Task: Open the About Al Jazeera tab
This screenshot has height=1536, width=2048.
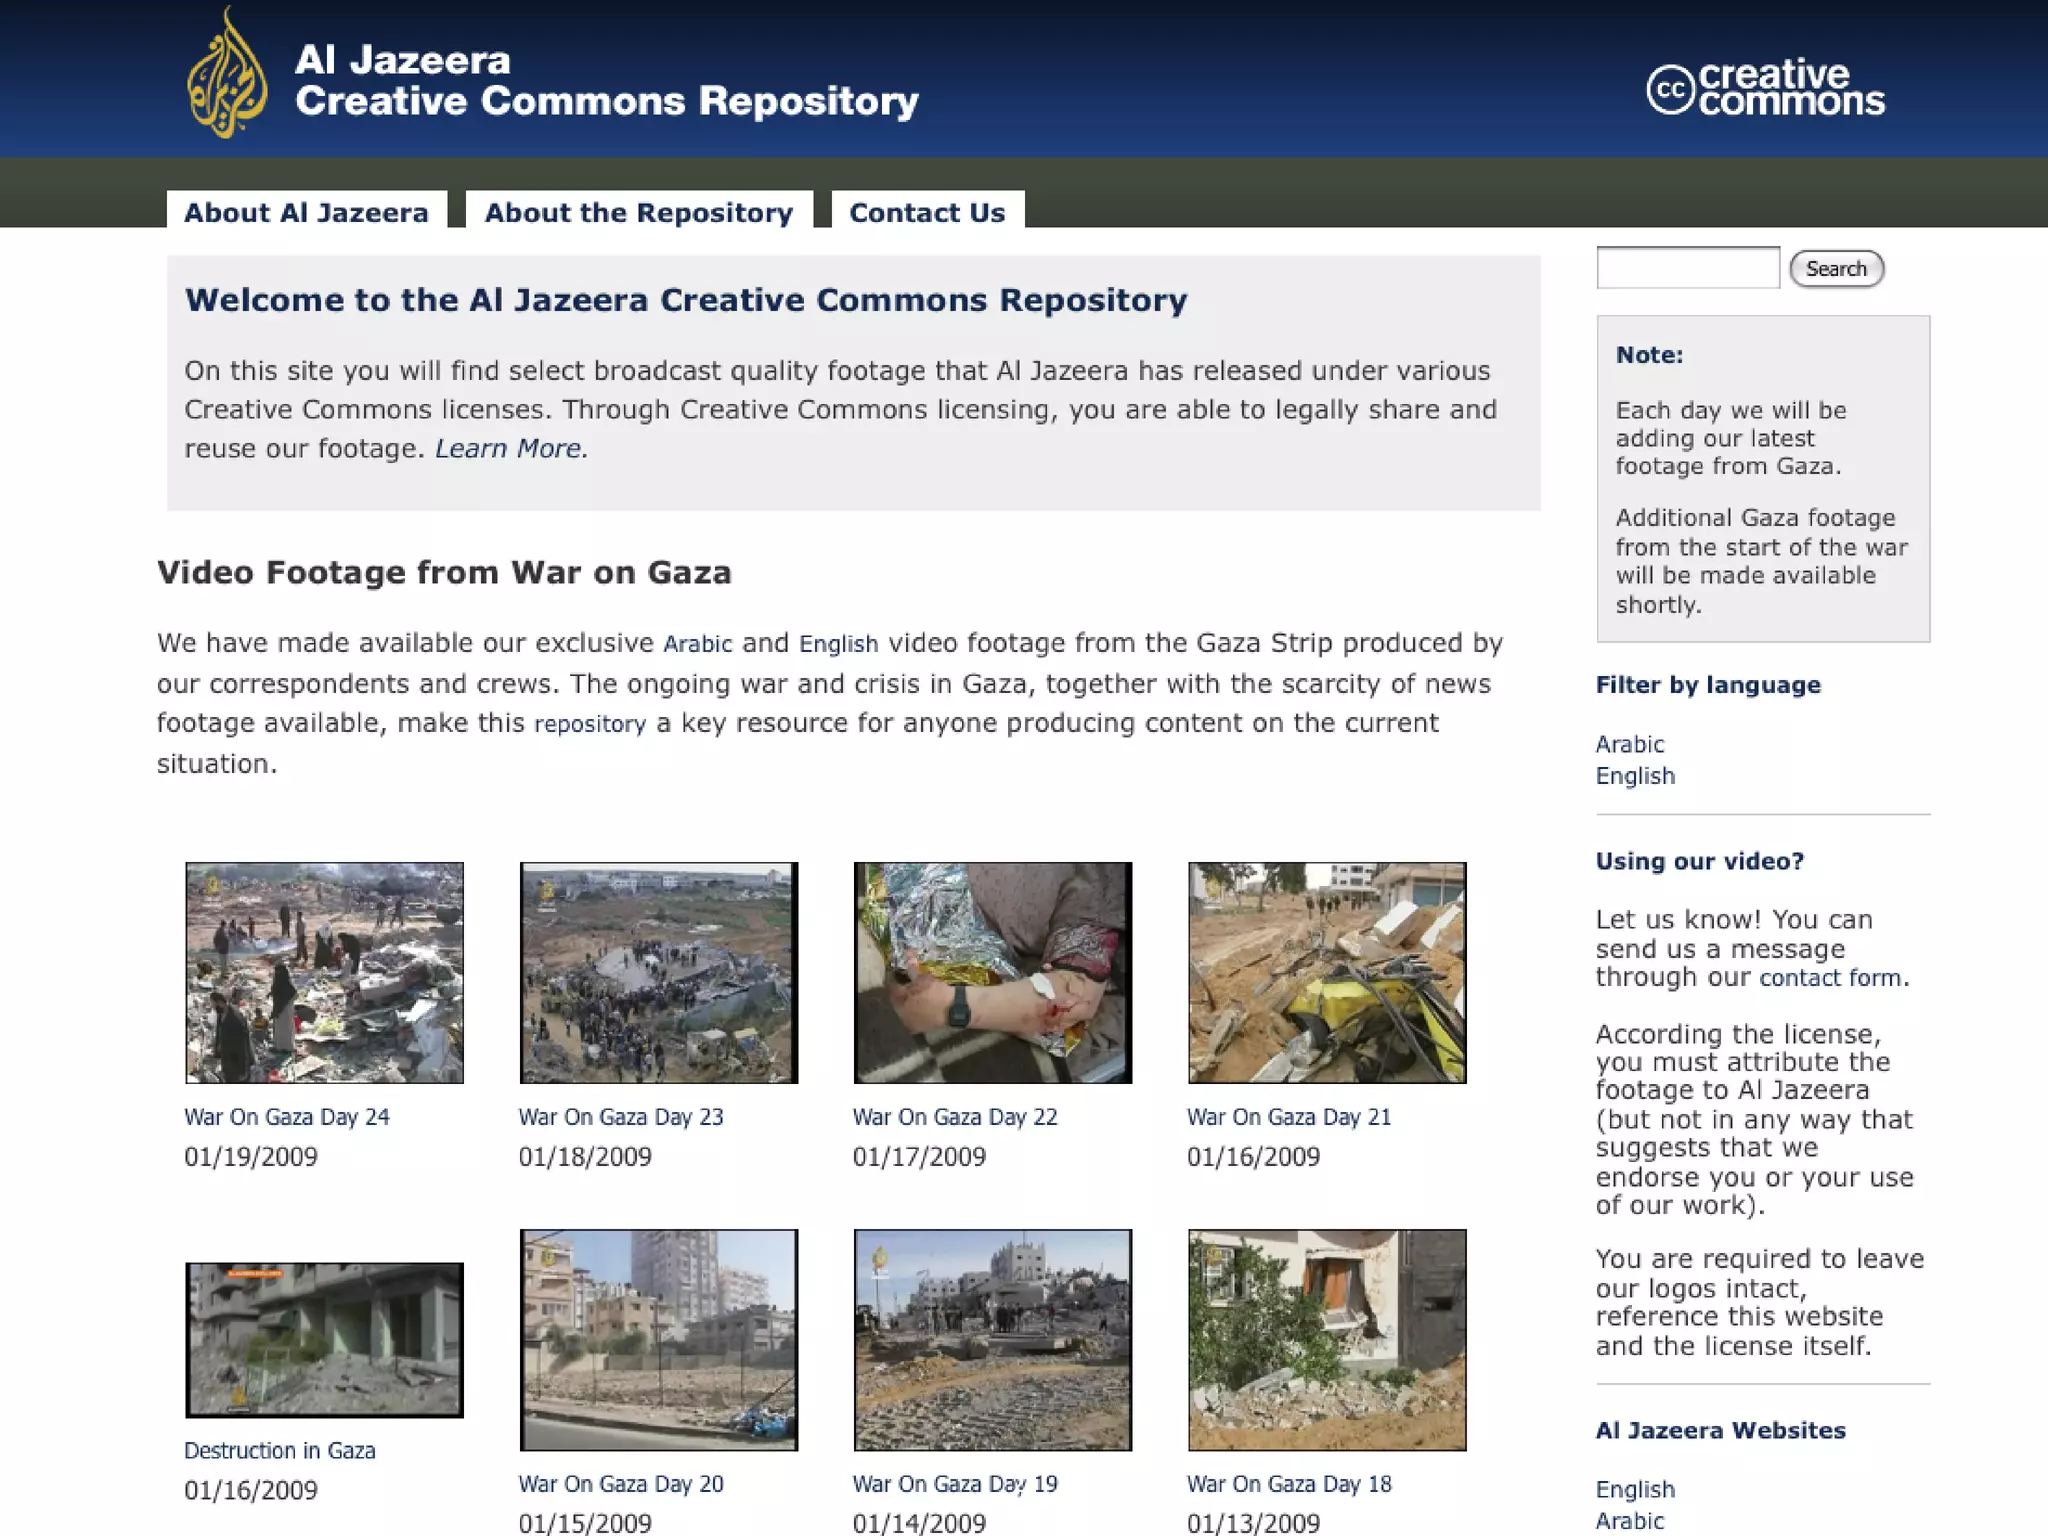Action: [x=306, y=212]
